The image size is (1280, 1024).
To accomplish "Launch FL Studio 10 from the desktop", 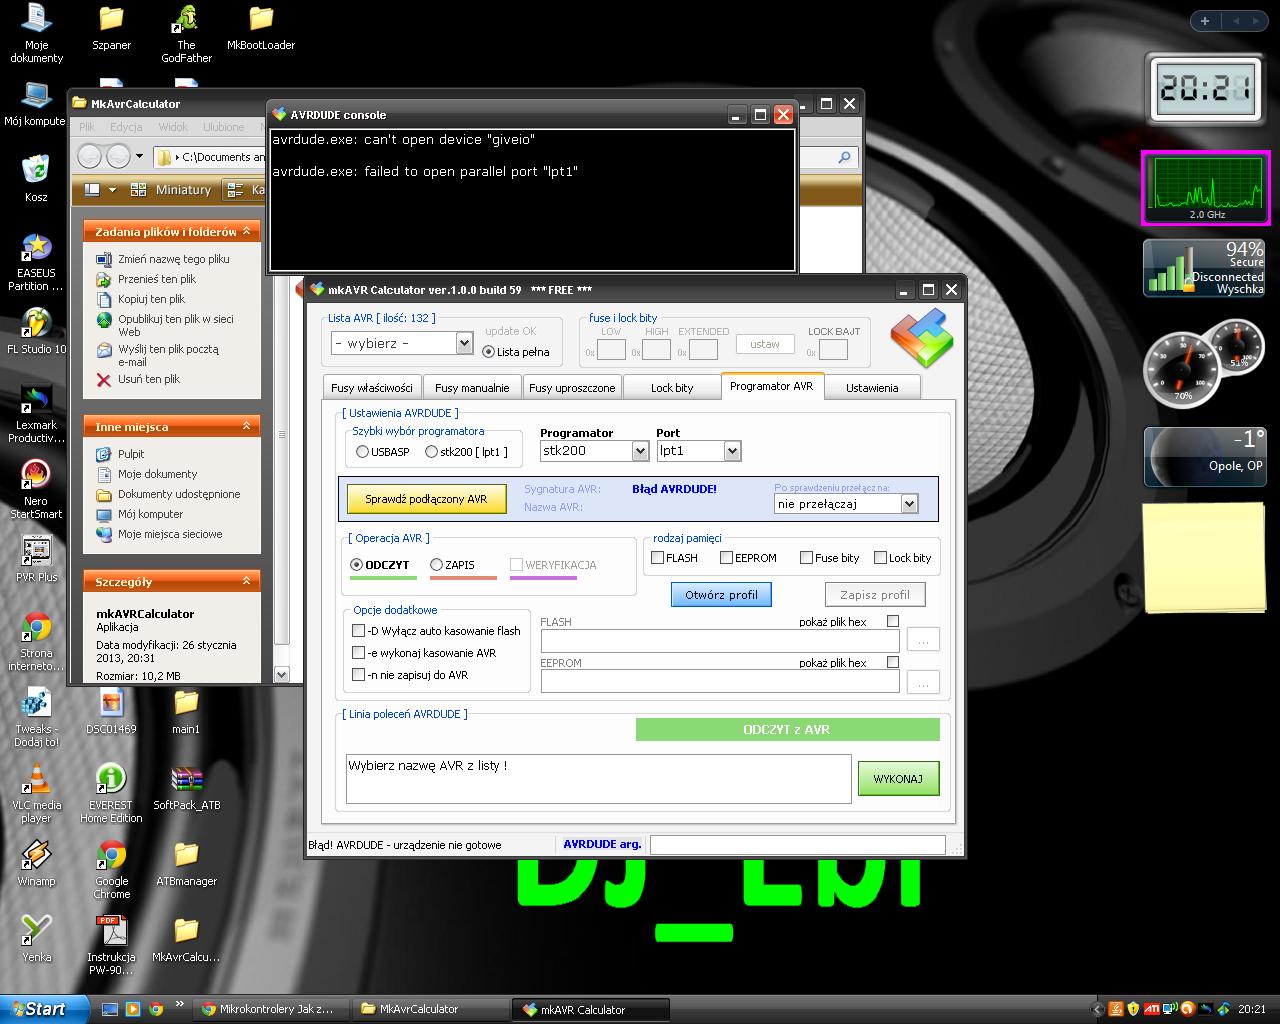I will pyautogui.click(x=36, y=330).
